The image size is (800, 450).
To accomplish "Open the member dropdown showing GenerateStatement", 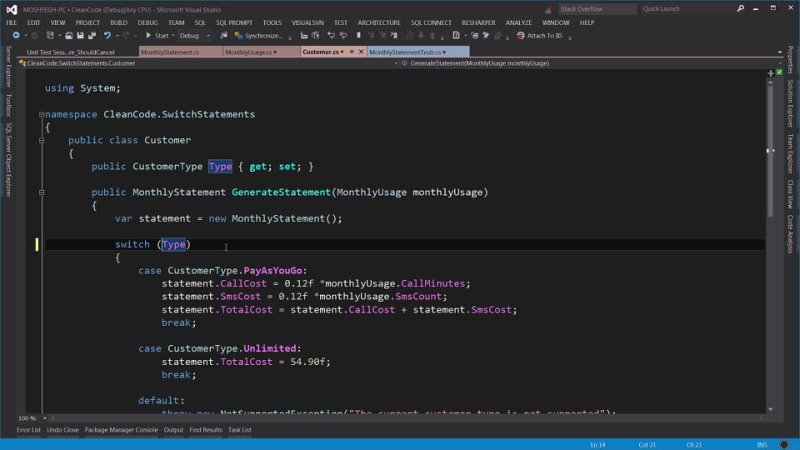I will [x=591, y=63].
